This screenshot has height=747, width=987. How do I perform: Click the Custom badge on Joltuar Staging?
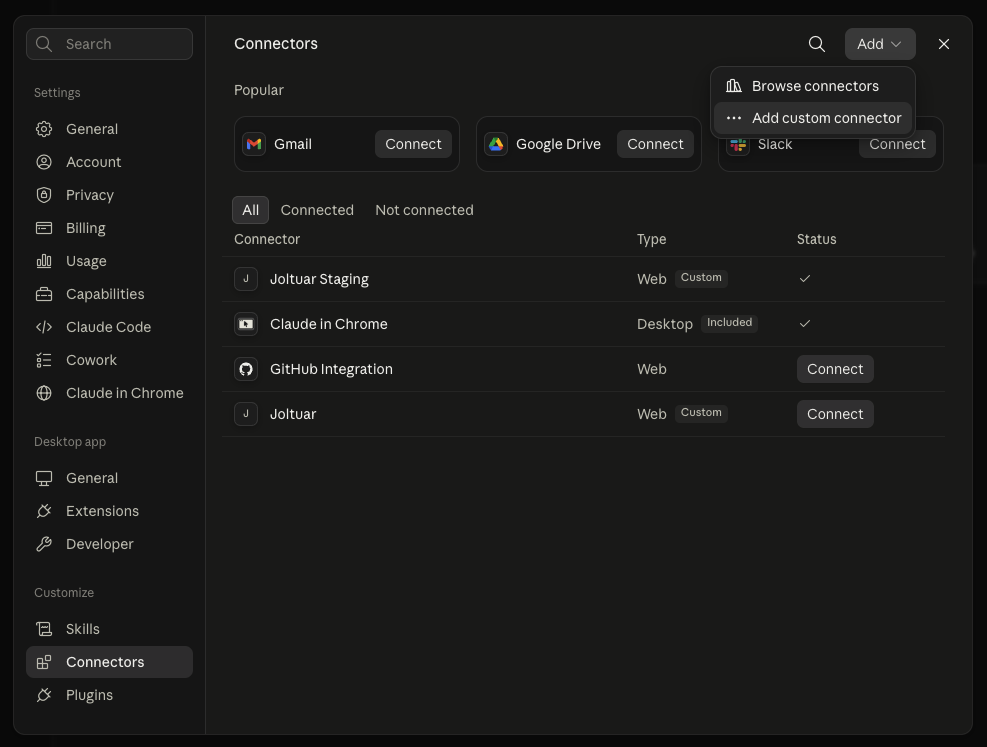701,278
